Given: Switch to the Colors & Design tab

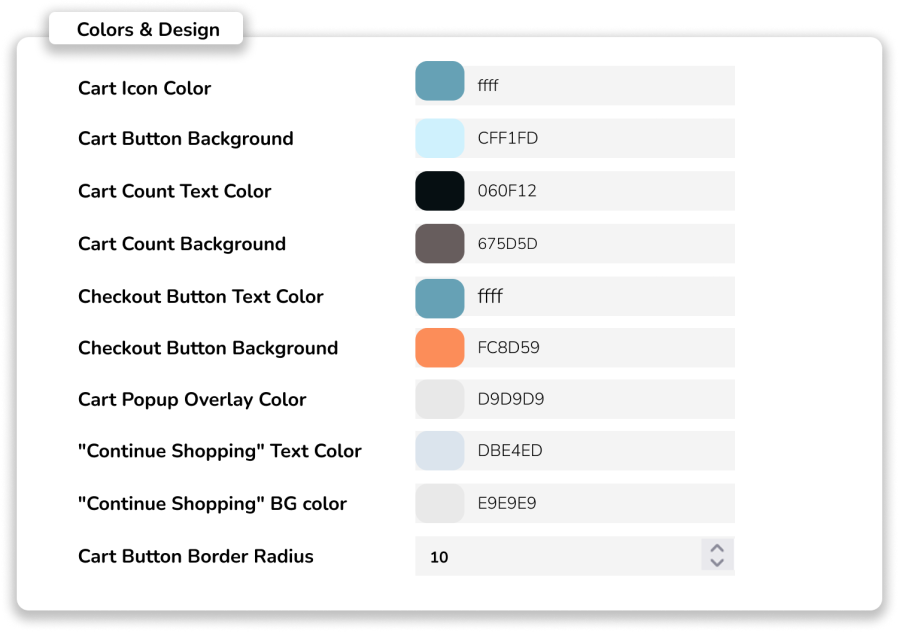Looking at the screenshot, I should (148, 29).
